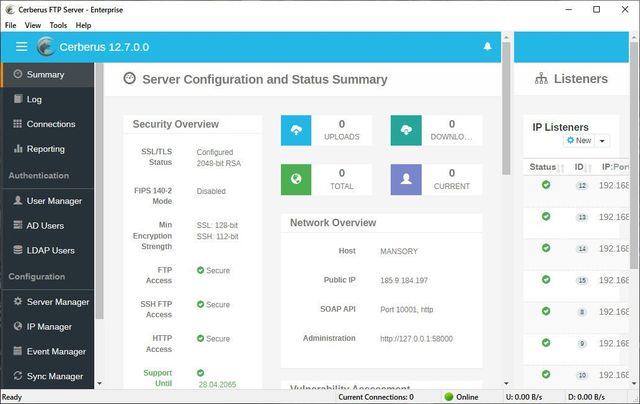This screenshot has width=640, height=404.
Task: Click the green Total globe tile
Action: pos(296,180)
